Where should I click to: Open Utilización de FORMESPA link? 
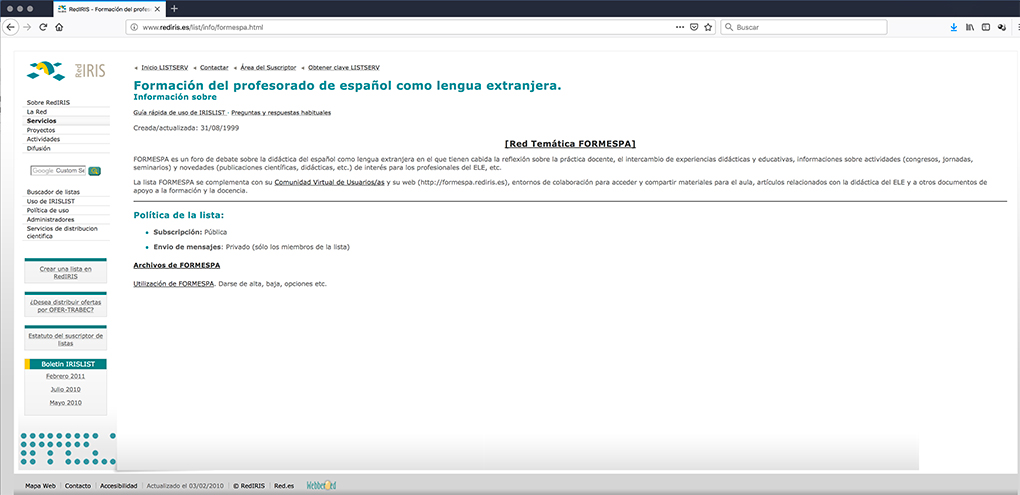pyautogui.click(x=174, y=284)
